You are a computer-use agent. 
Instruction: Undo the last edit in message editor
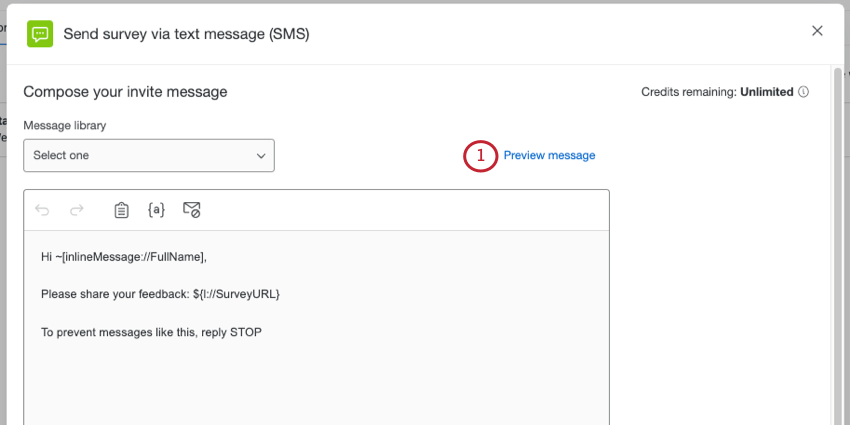42,210
